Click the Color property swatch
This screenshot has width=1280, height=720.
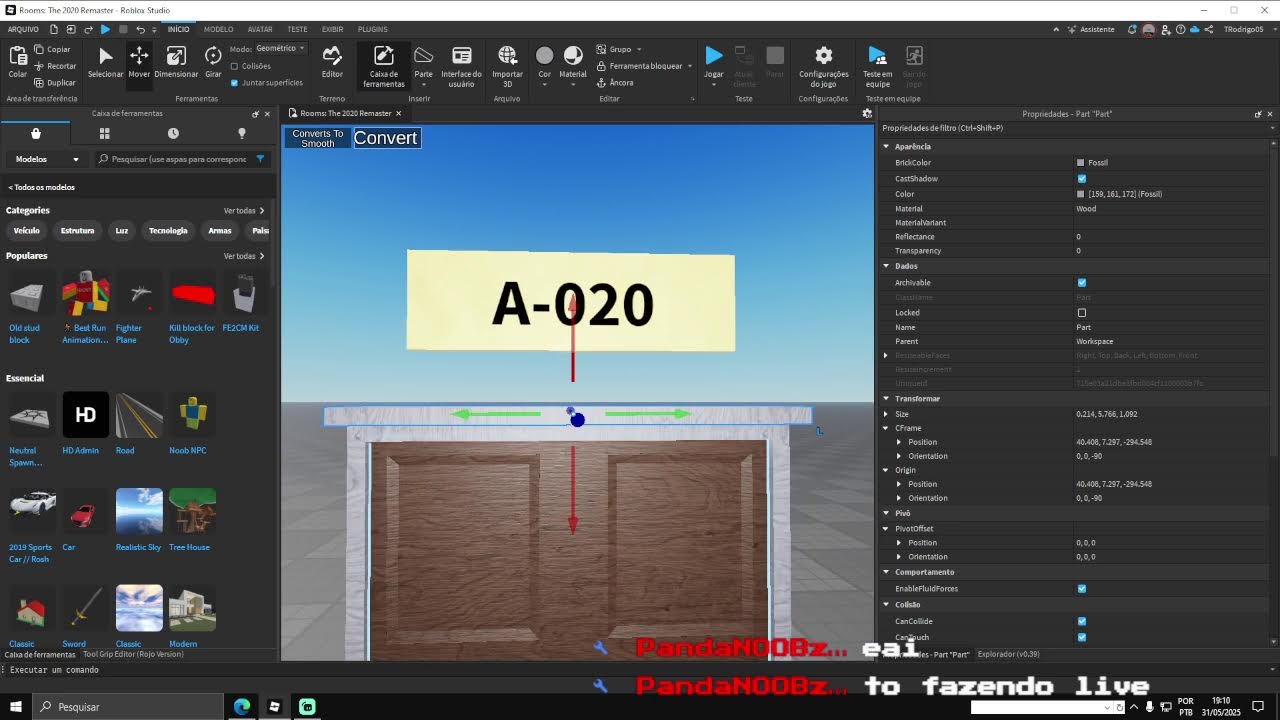coord(1081,194)
